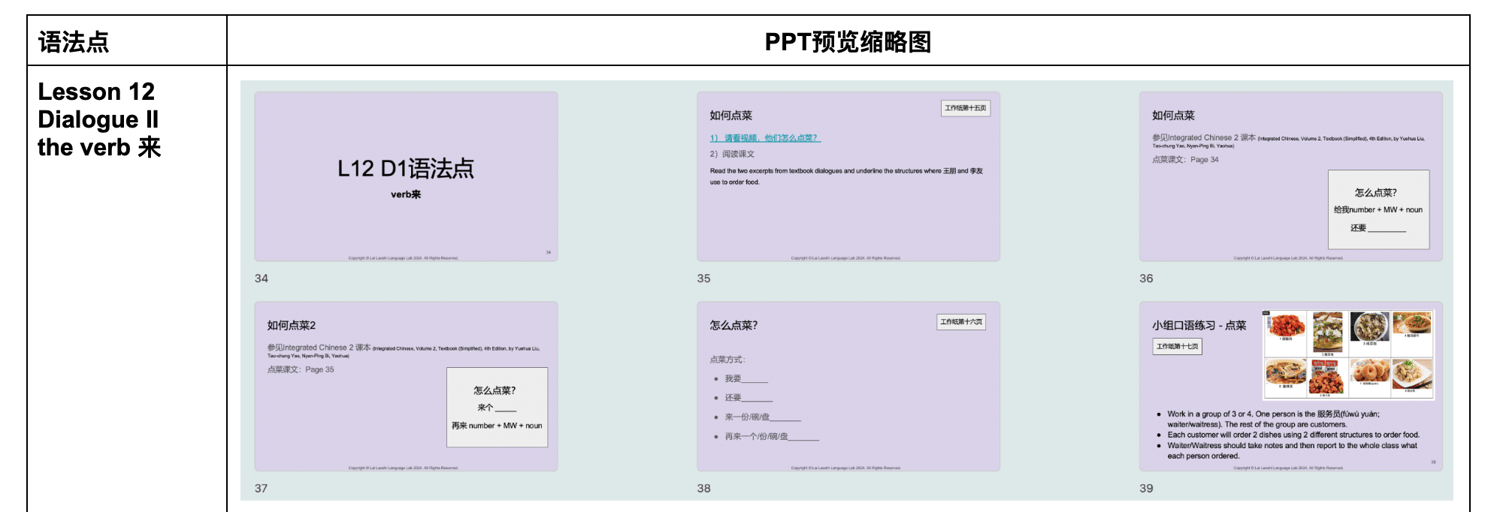
Task: Select the 语法点 column header
Action: (74, 41)
